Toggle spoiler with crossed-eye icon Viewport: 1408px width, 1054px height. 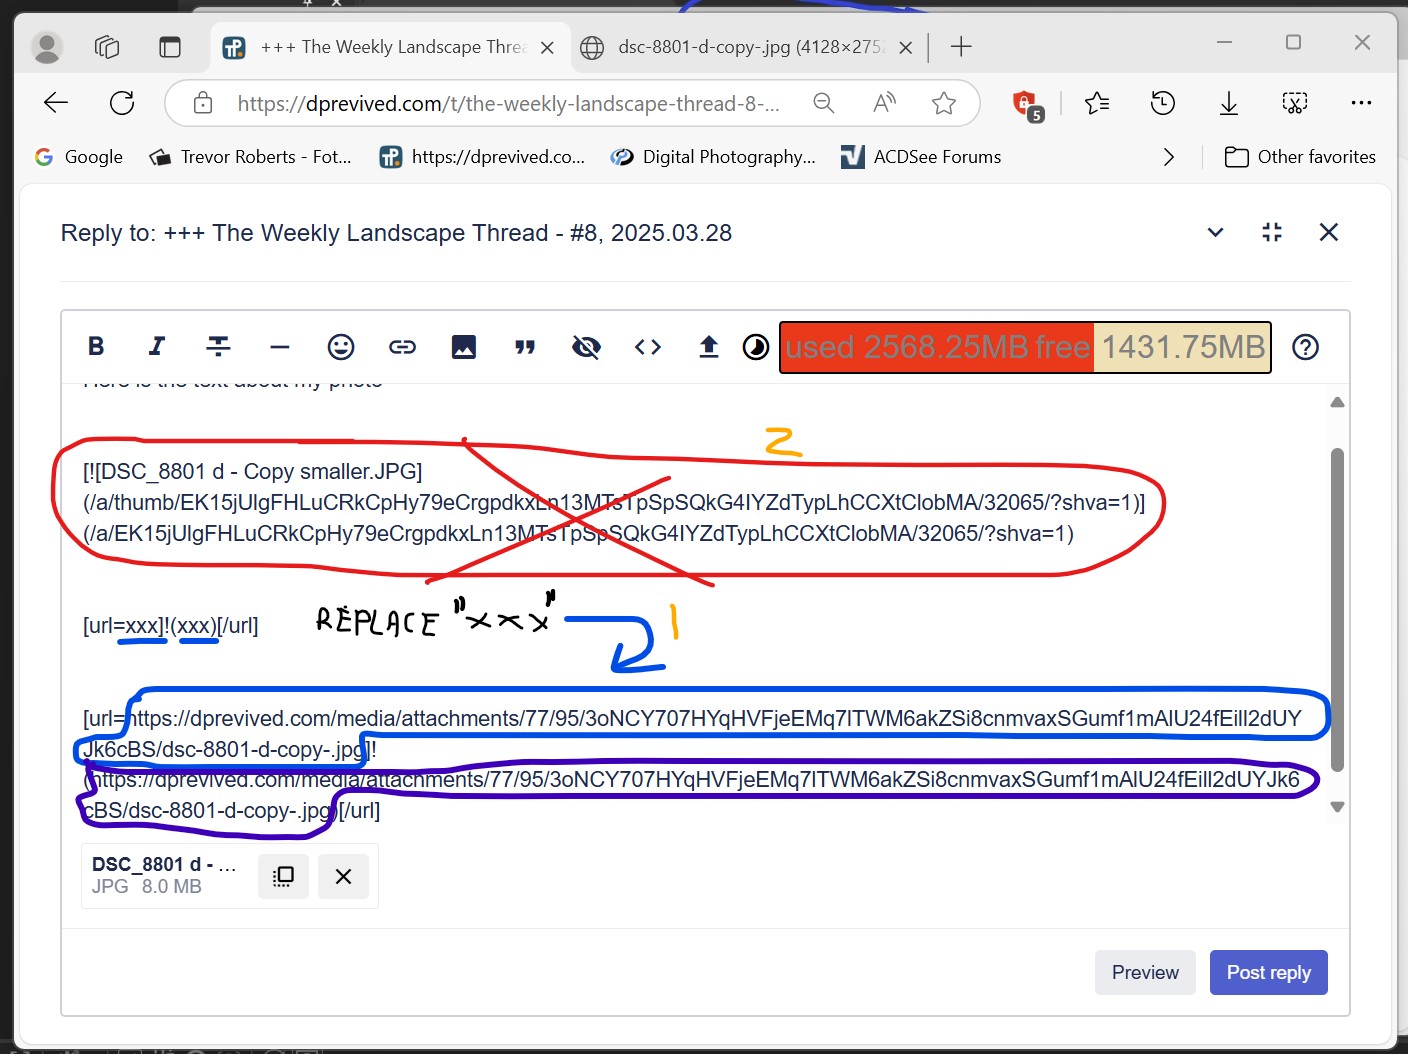[586, 347]
